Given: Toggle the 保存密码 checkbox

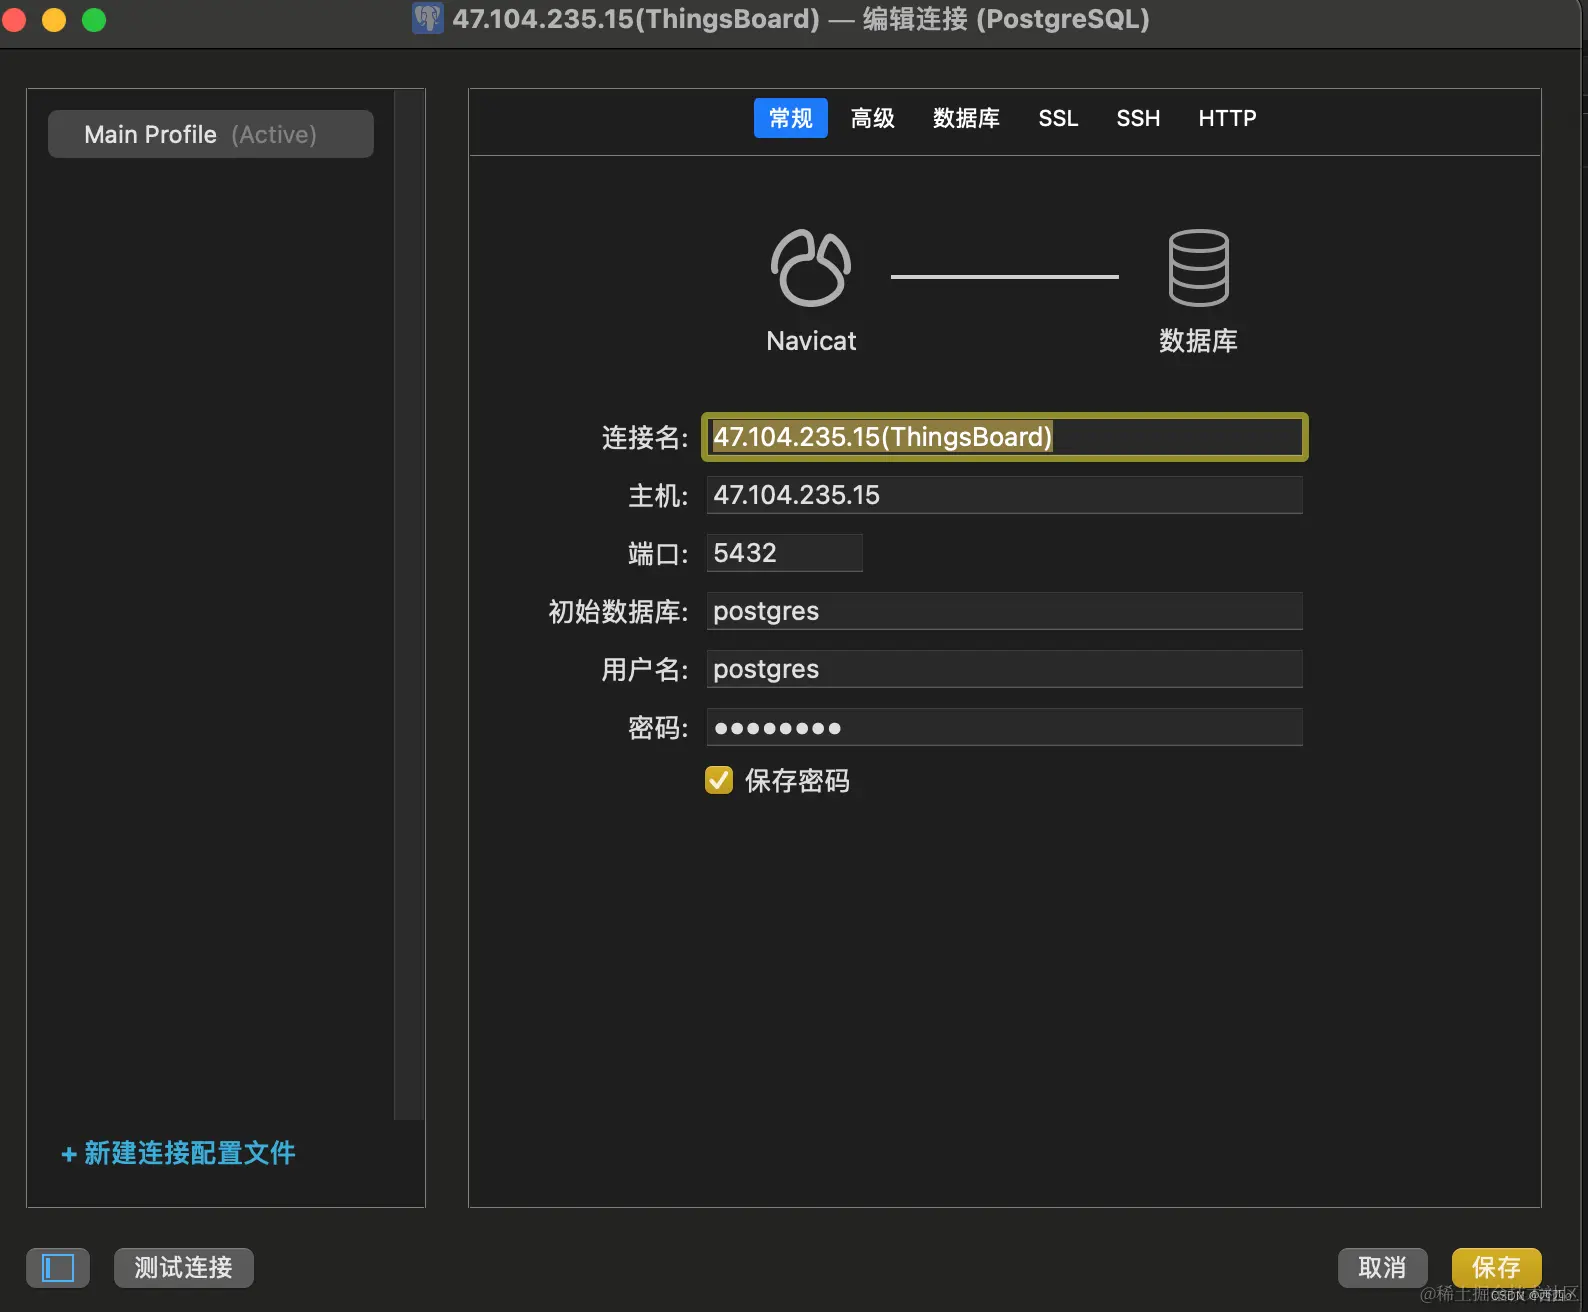Looking at the screenshot, I should click(x=719, y=780).
